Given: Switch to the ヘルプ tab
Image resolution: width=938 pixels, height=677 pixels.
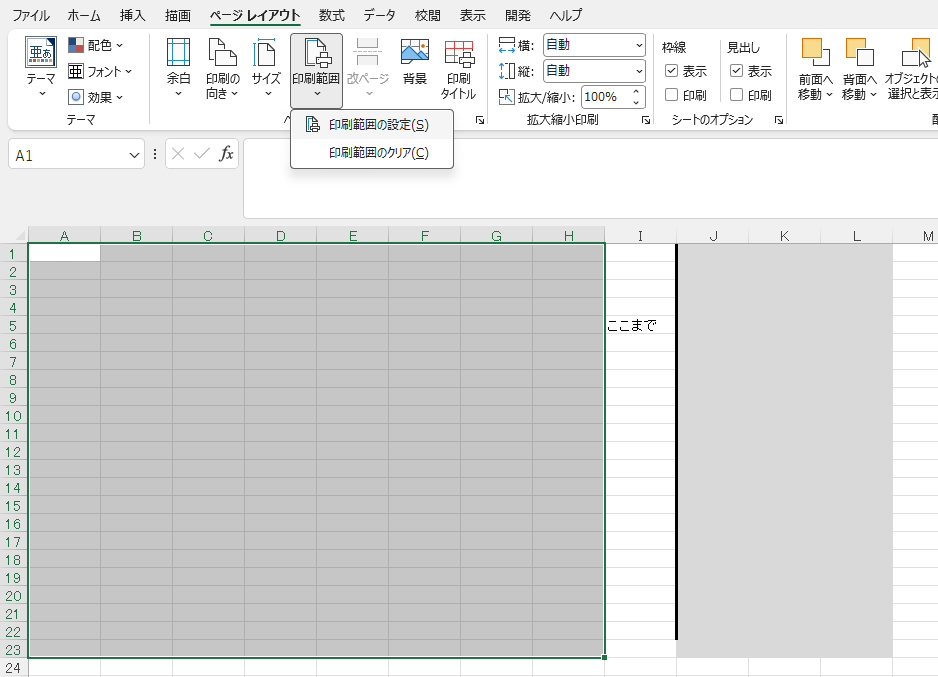Looking at the screenshot, I should click(566, 16).
